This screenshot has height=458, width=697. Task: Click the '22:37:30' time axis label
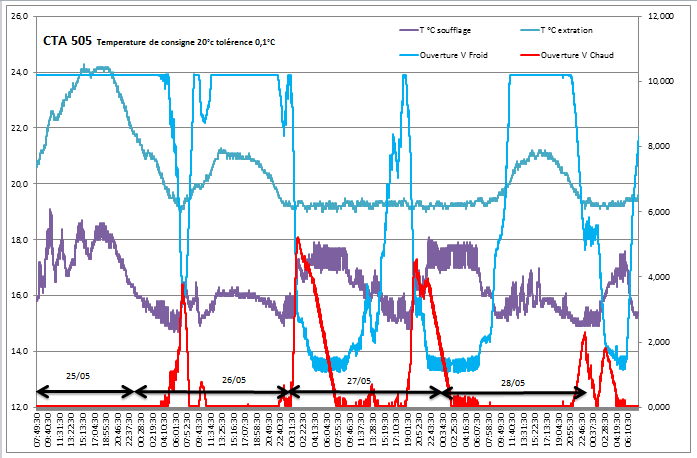129,430
